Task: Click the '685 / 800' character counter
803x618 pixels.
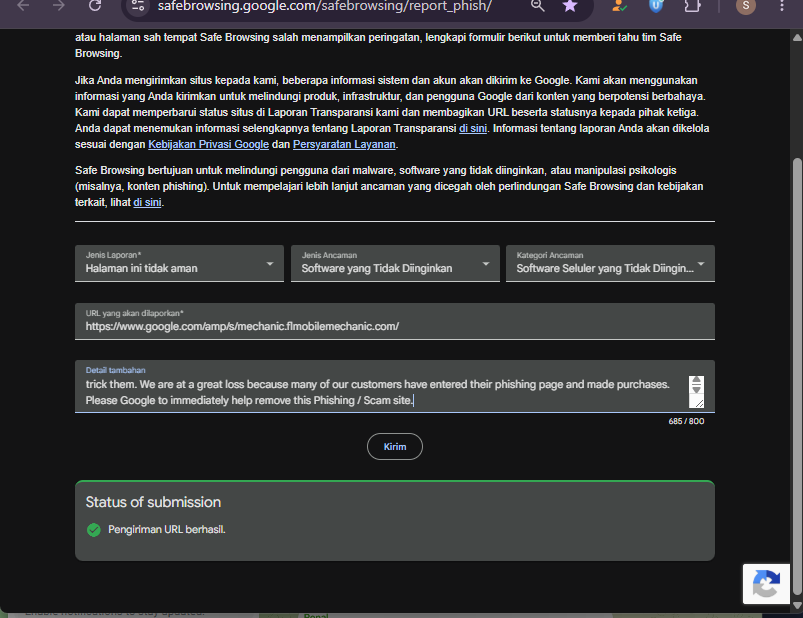Action: pos(686,421)
